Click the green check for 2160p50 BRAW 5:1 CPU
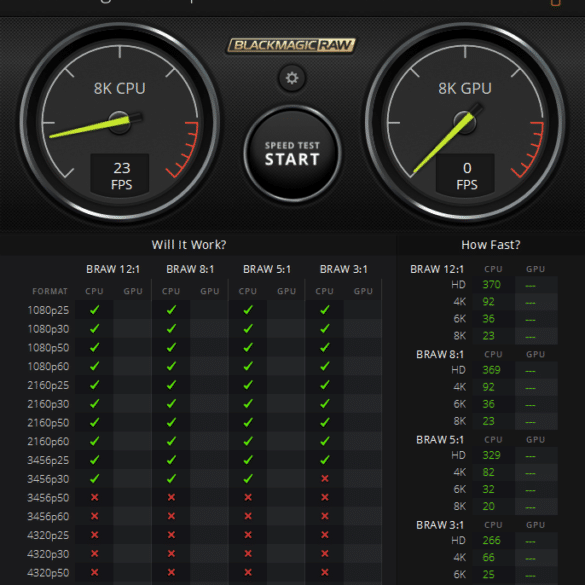Screen dimensions: 585x585 tap(248, 422)
